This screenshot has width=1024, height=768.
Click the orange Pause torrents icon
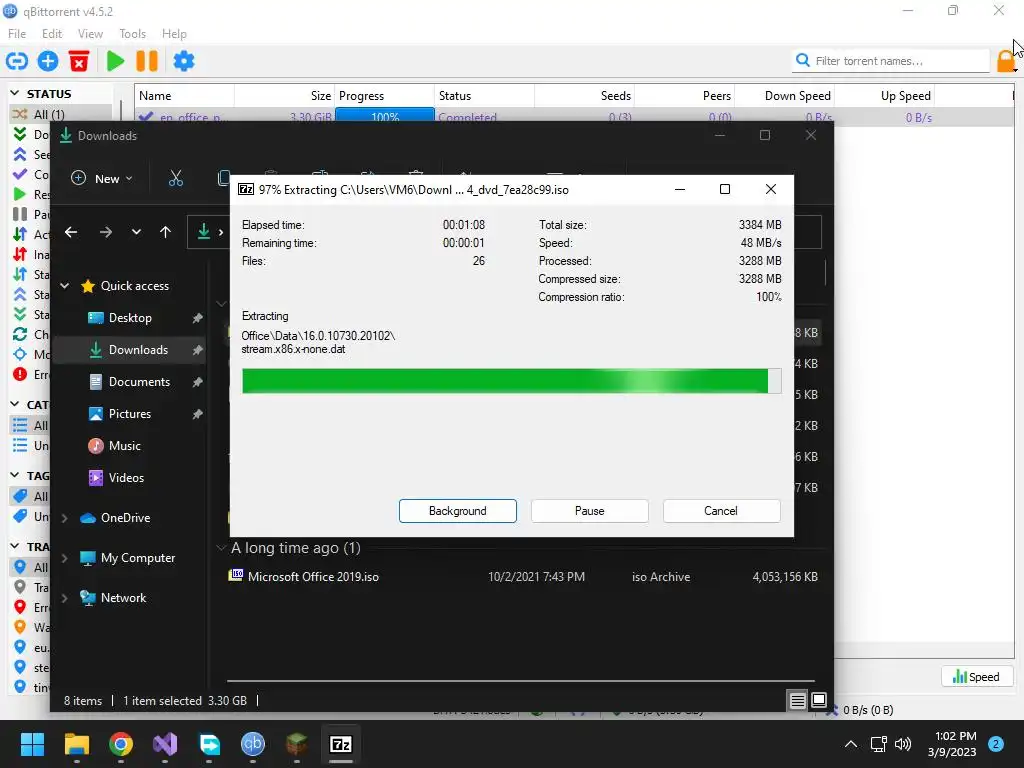pyautogui.click(x=147, y=61)
